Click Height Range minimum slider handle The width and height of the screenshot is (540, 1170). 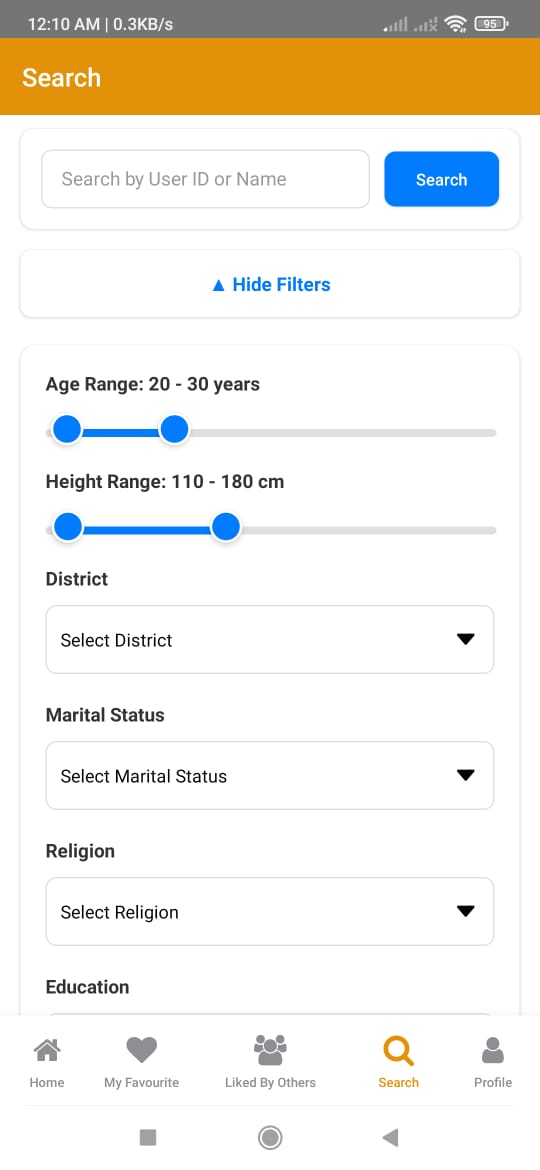click(68, 527)
